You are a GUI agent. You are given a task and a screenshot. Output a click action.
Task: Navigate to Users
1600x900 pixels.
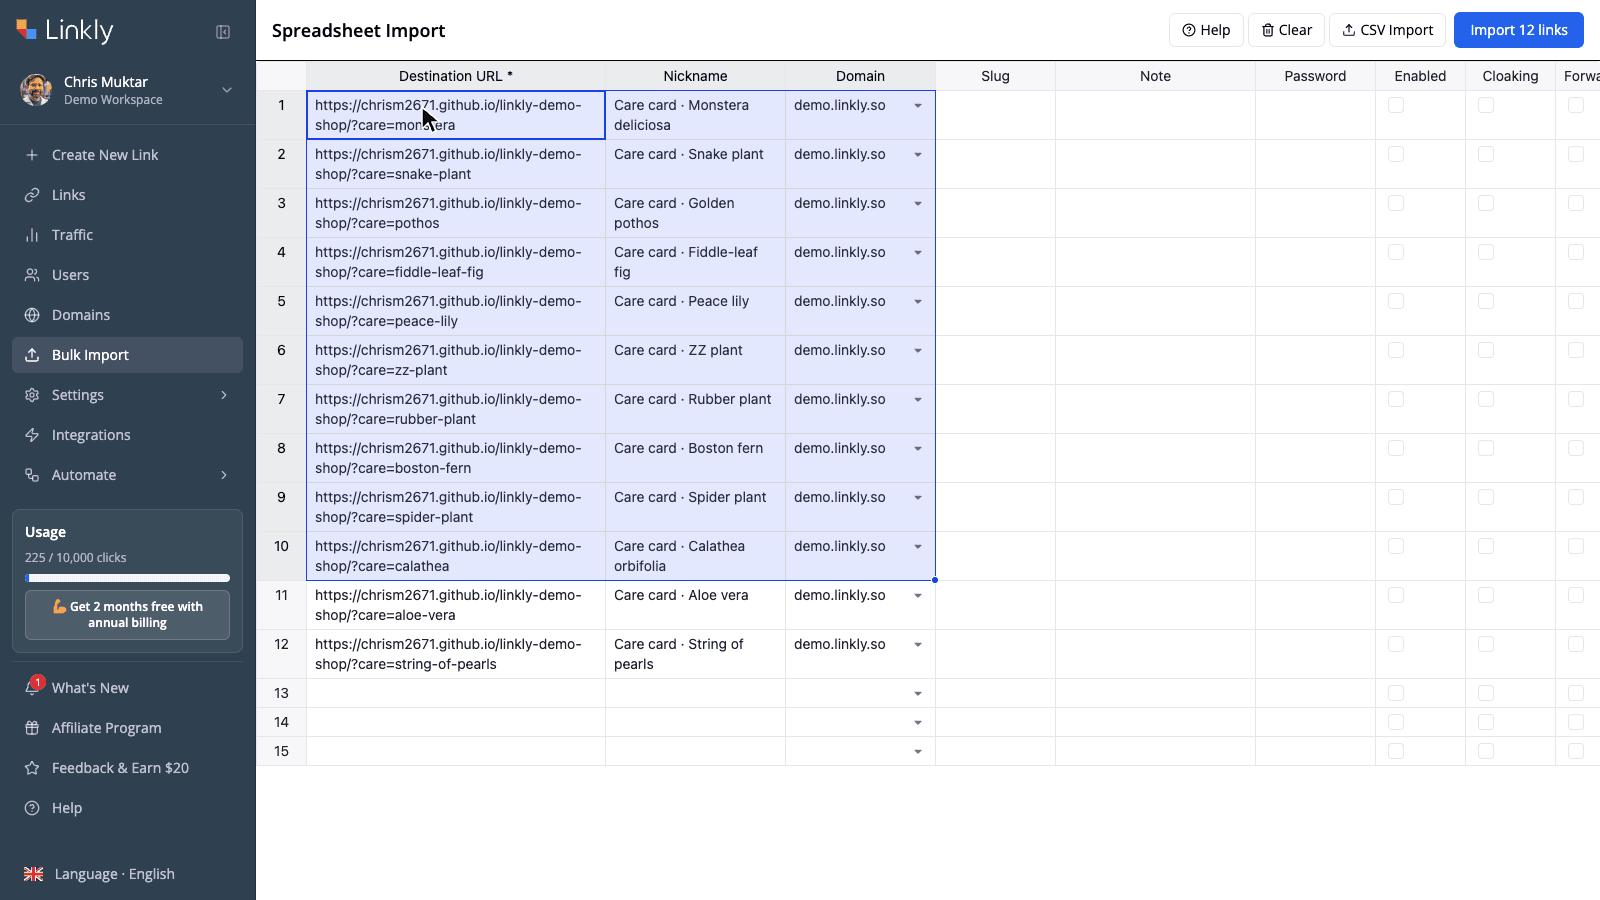tap(127, 275)
